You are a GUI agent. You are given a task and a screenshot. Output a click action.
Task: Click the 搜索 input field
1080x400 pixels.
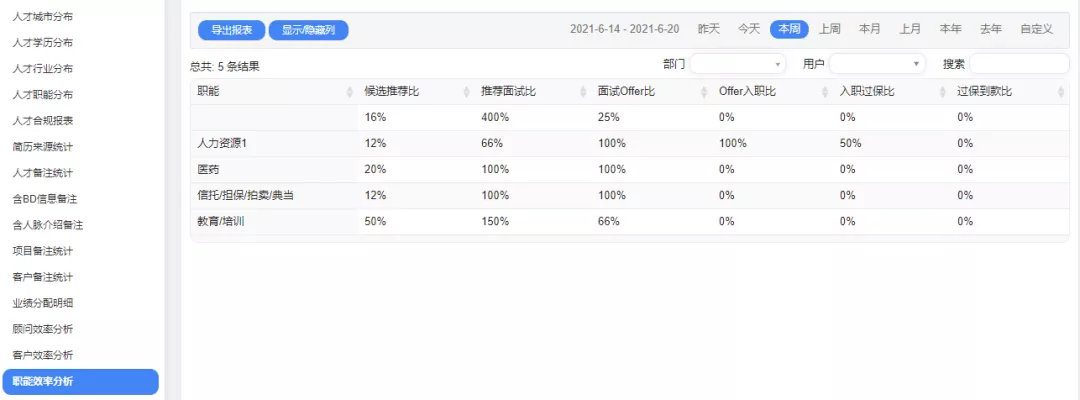pyautogui.click(x=1018, y=64)
